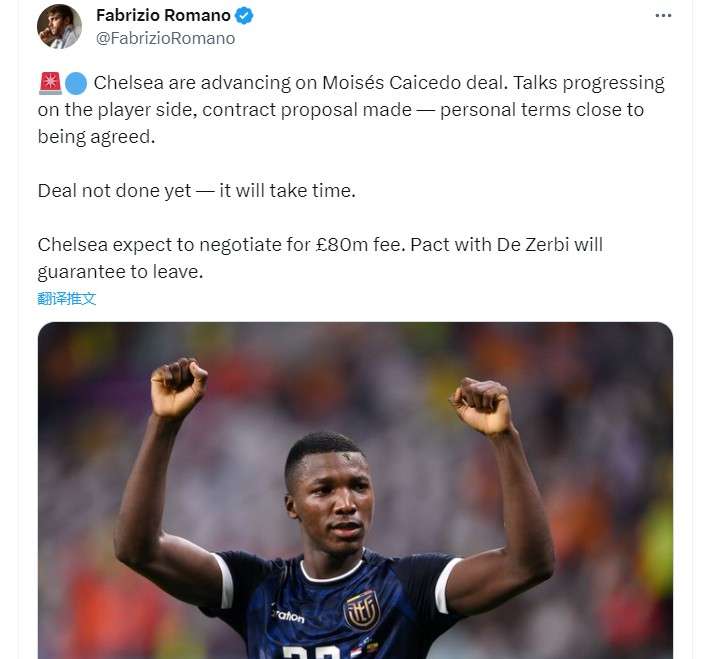Open the attached player photo

click(x=355, y=491)
